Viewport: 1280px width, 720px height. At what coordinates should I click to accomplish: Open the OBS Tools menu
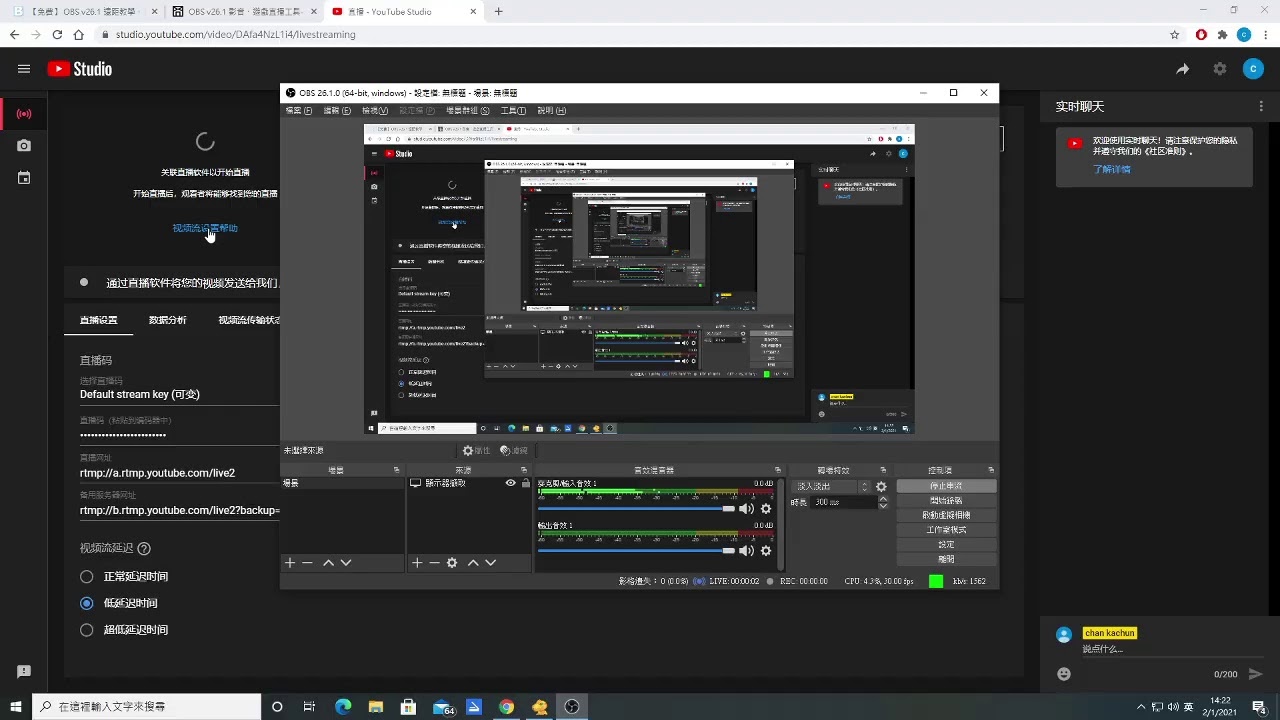(x=513, y=111)
